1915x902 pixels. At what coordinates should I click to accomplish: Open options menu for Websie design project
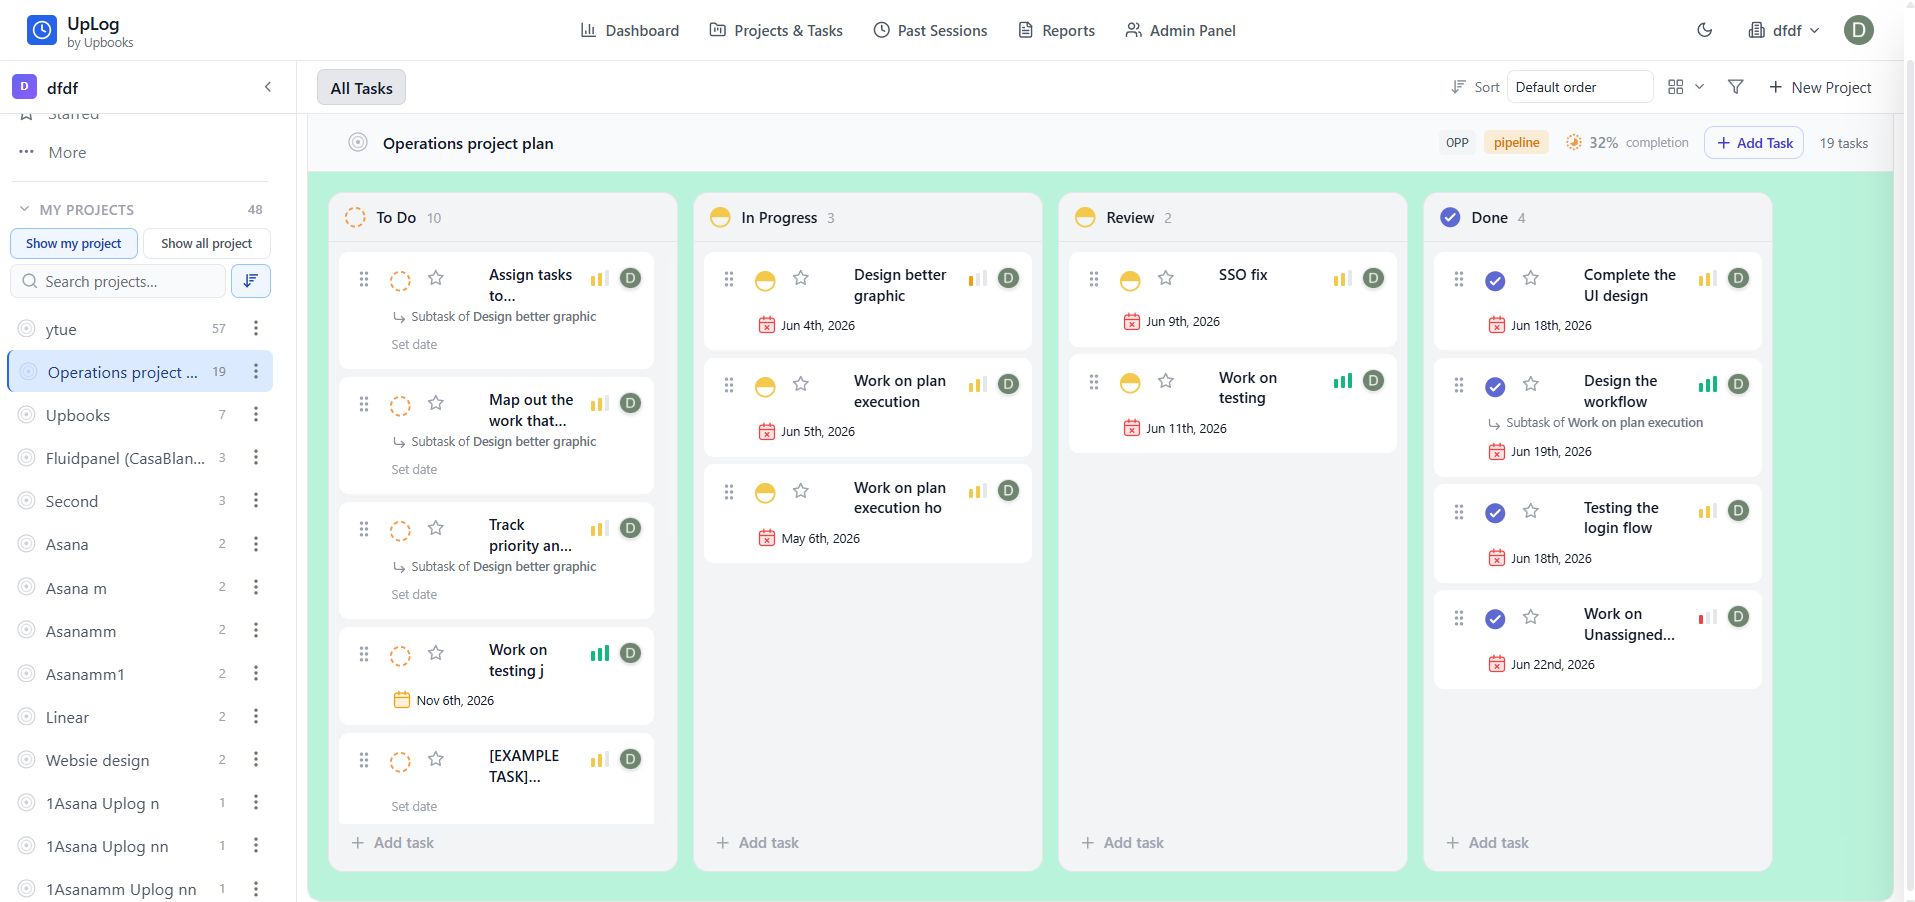tap(256, 759)
